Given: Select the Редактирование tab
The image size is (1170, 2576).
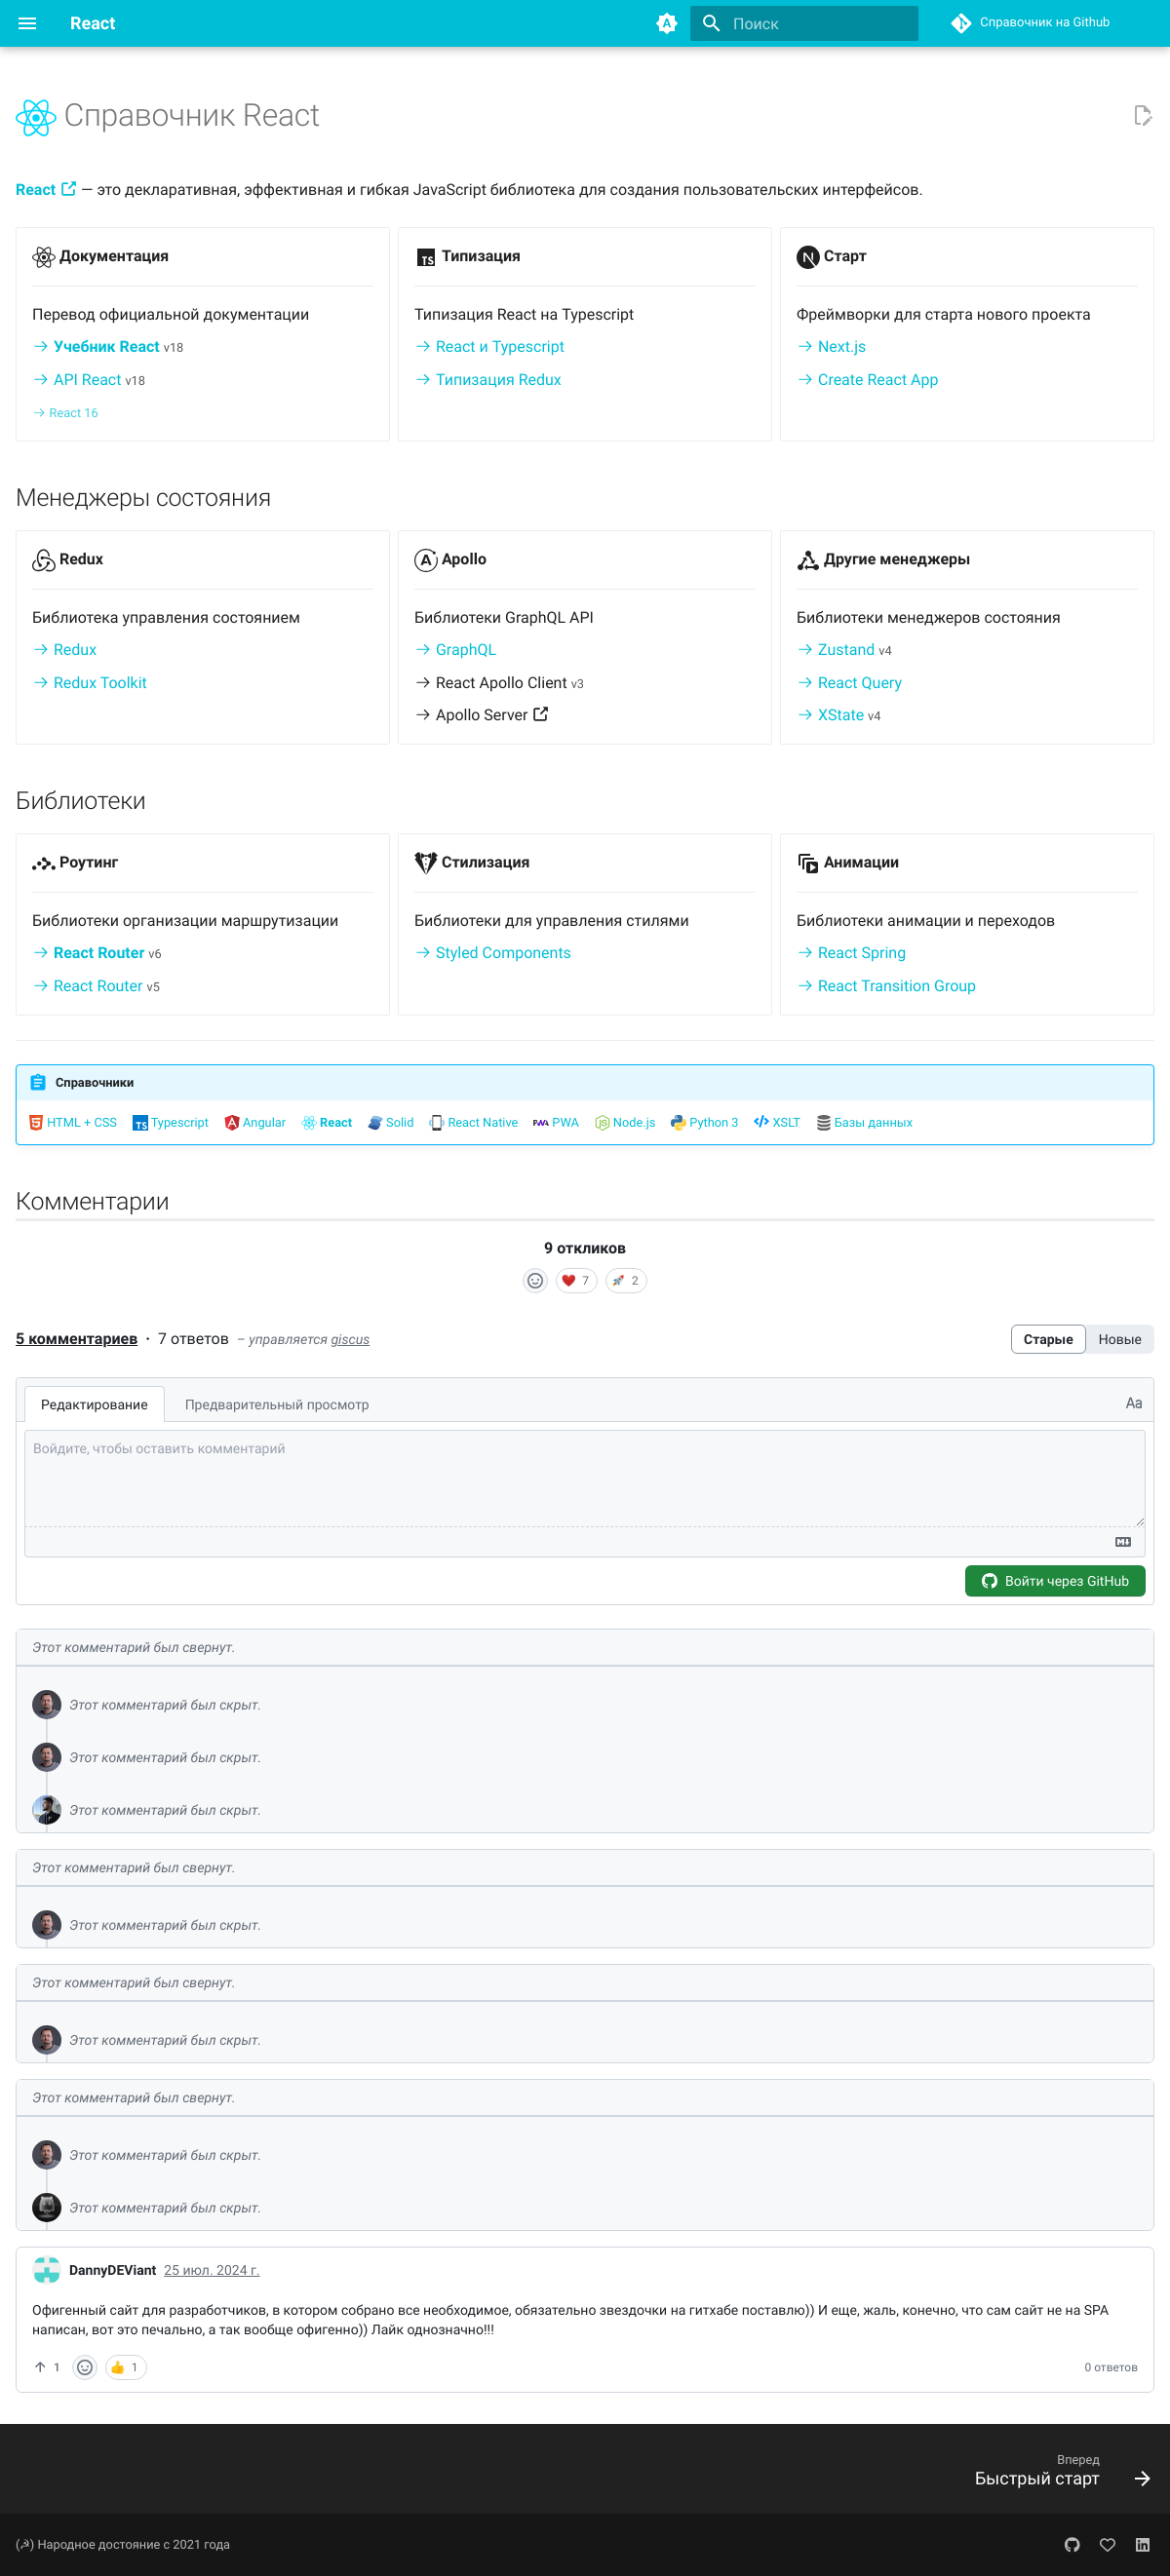Looking at the screenshot, I should (x=94, y=1405).
